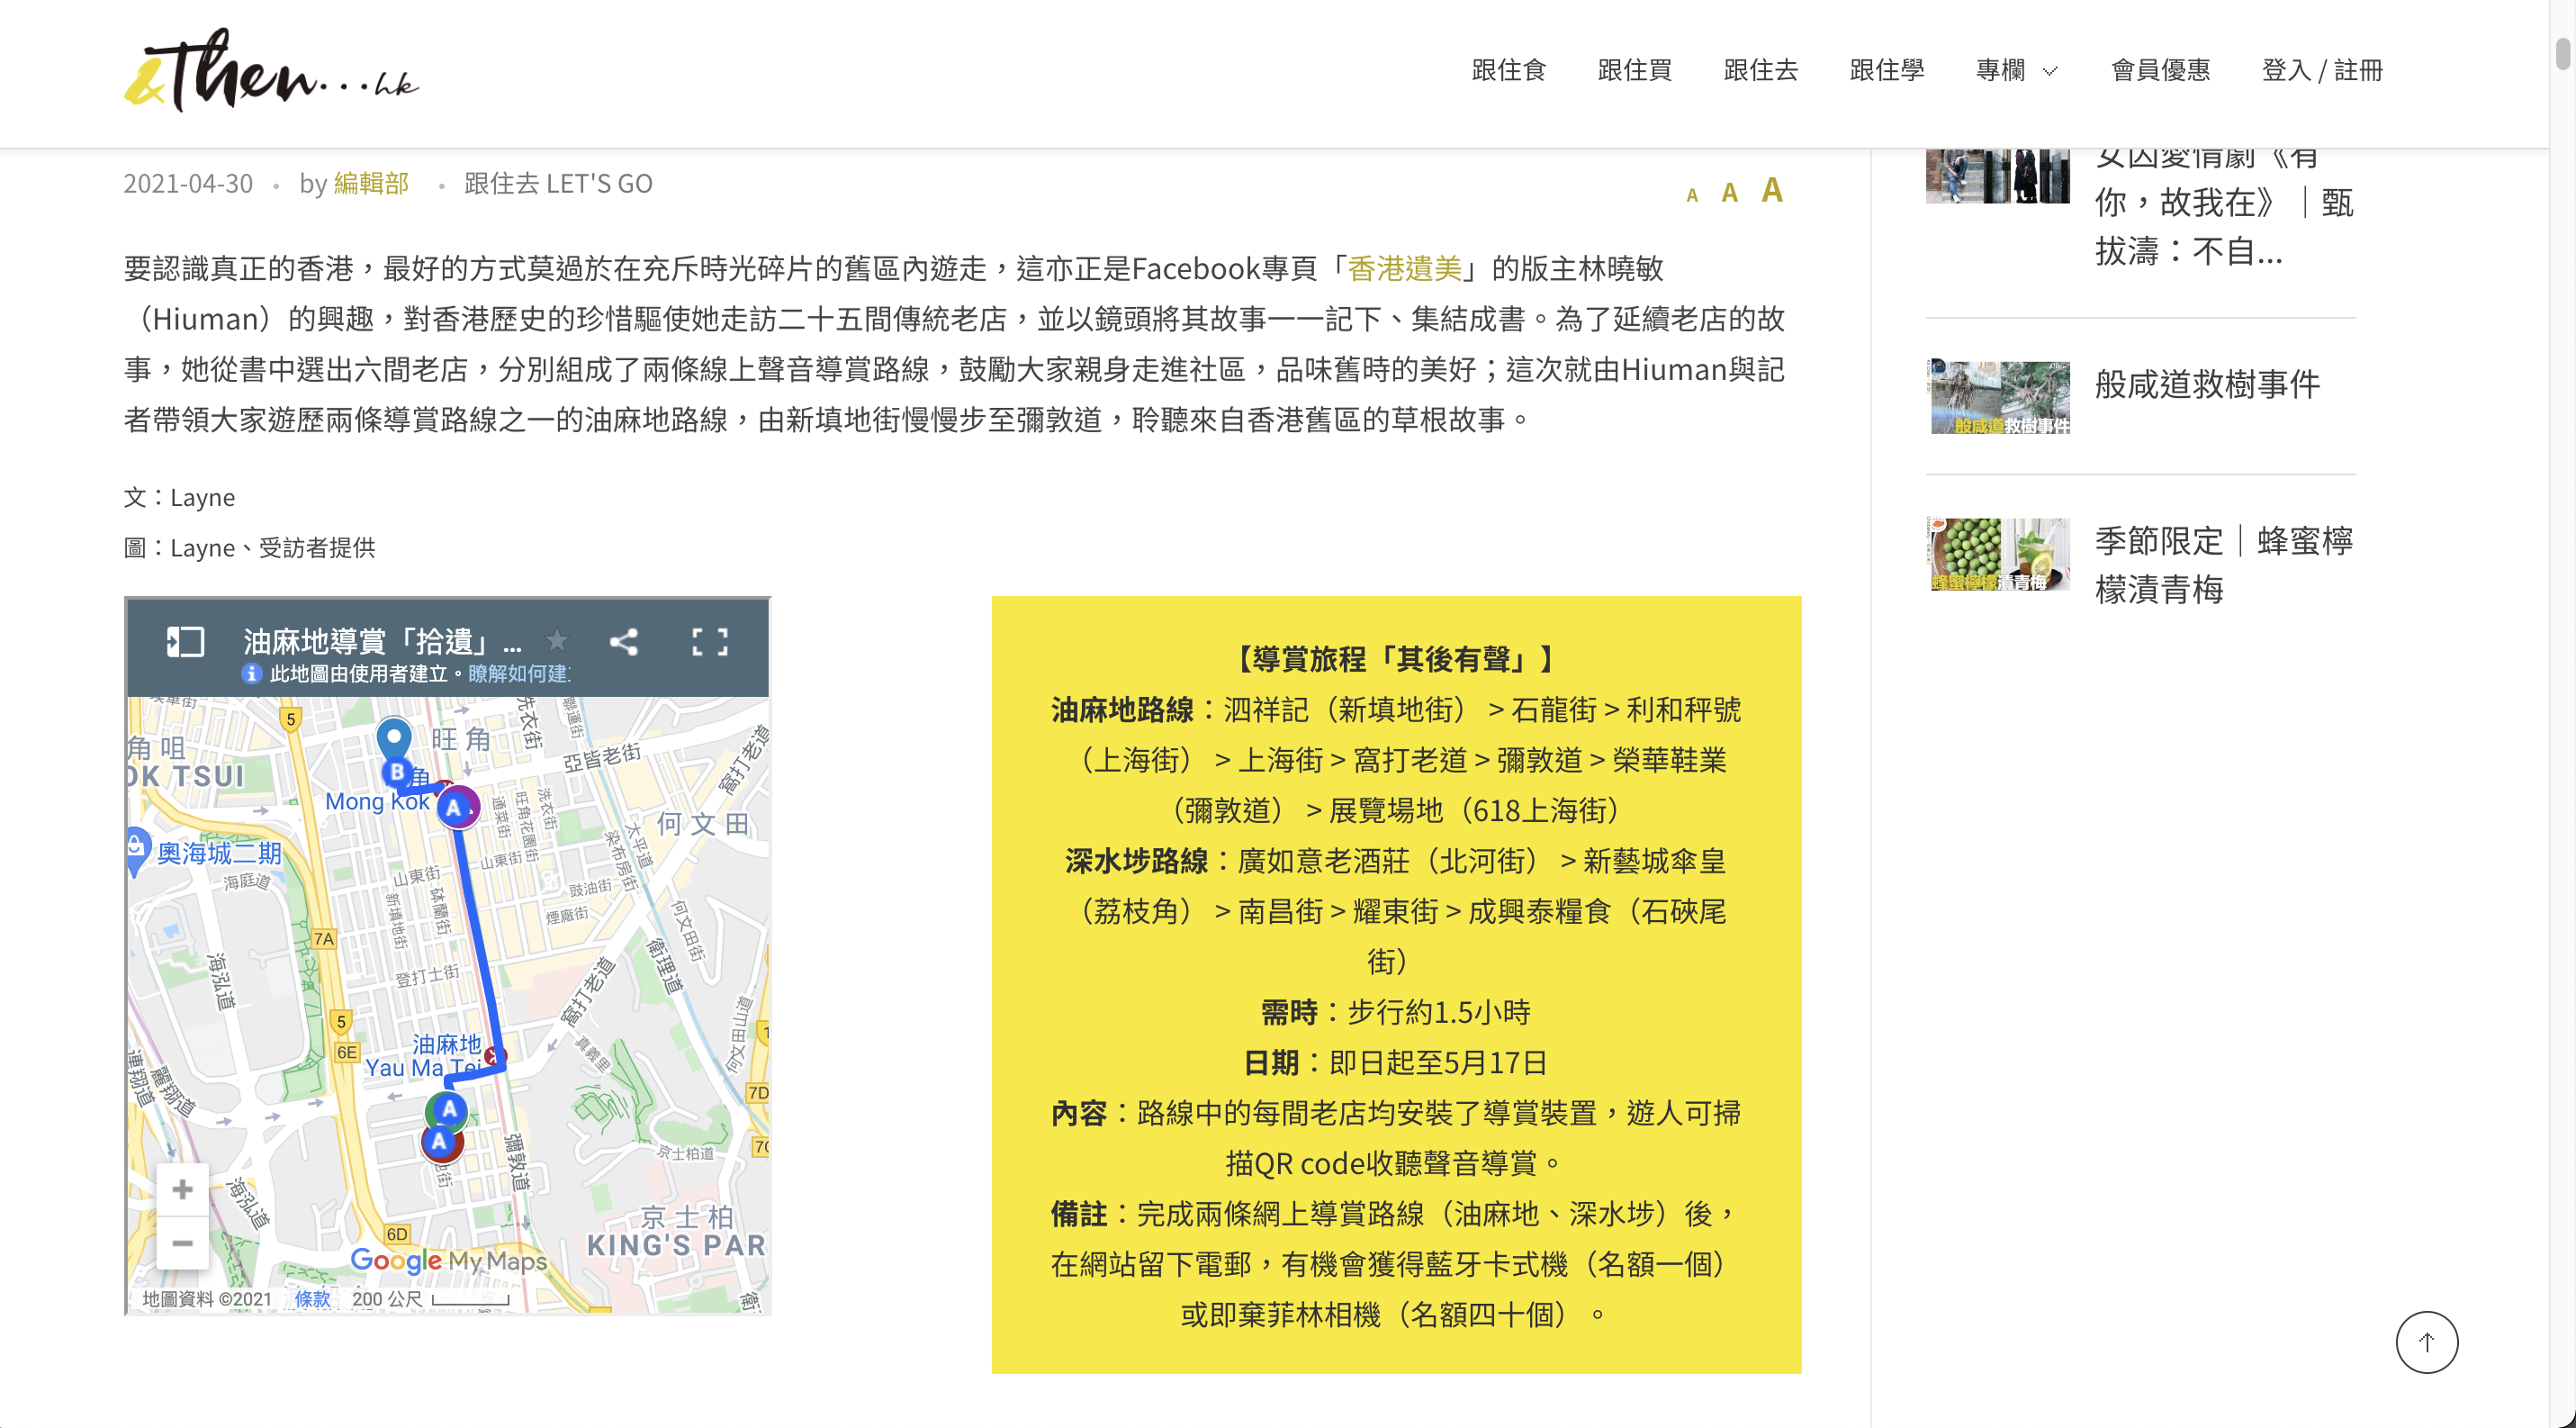Open the 般咸道救樹事件 article
This screenshot has height=1428, width=2576.
click(2207, 384)
